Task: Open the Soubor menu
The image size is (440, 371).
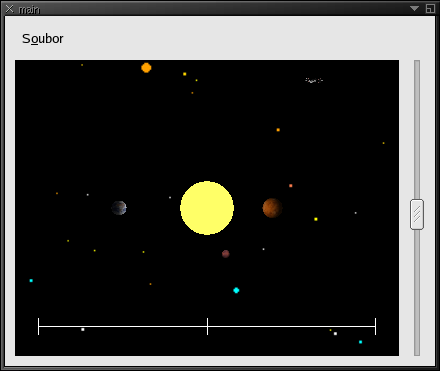Action: [43, 39]
